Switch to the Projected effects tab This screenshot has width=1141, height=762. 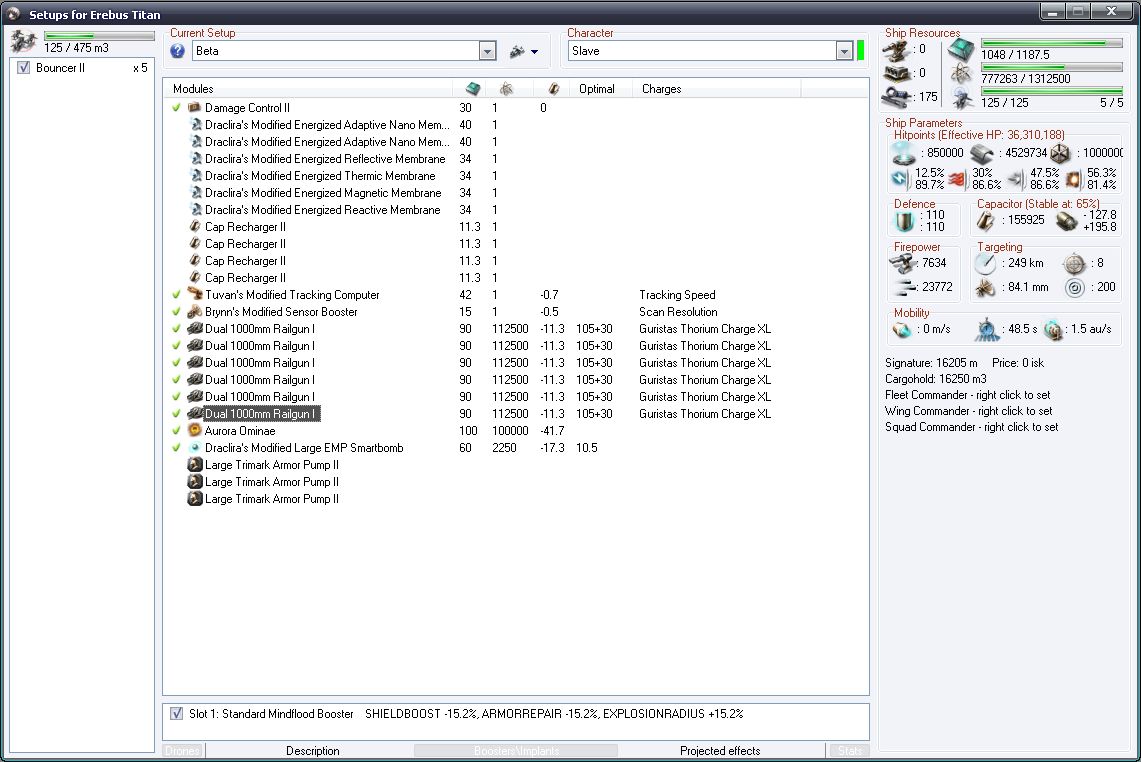[720, 750]
